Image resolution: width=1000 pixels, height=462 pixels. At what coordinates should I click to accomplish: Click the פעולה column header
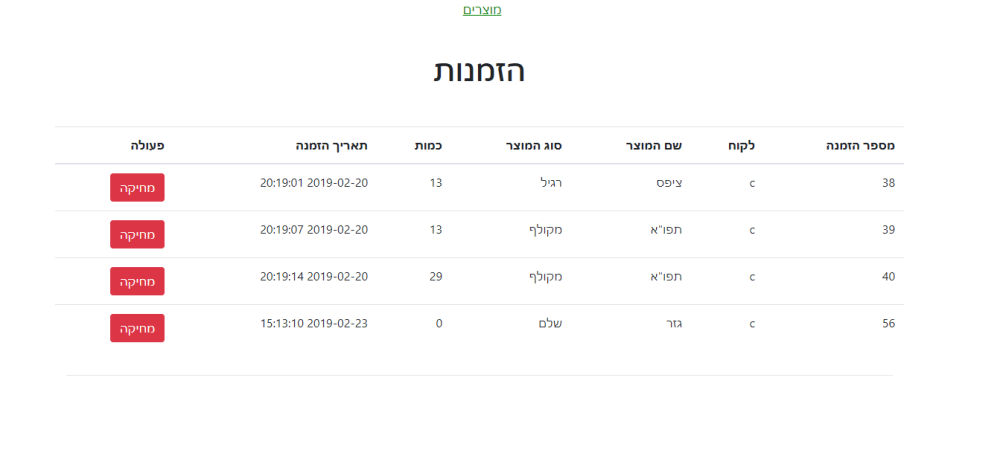(147, 146)
